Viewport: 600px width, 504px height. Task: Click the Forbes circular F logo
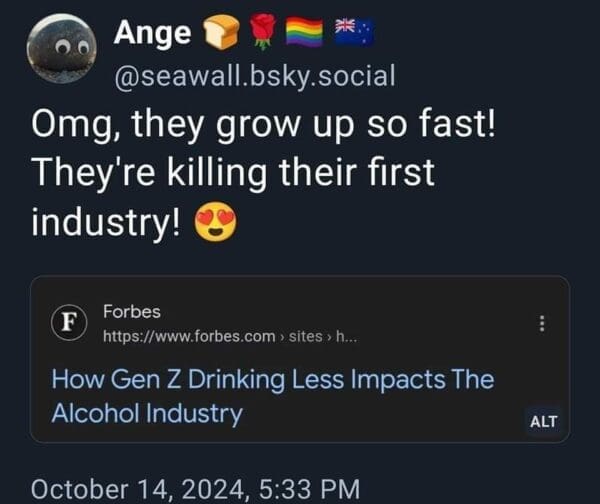[x=68, y=322]
